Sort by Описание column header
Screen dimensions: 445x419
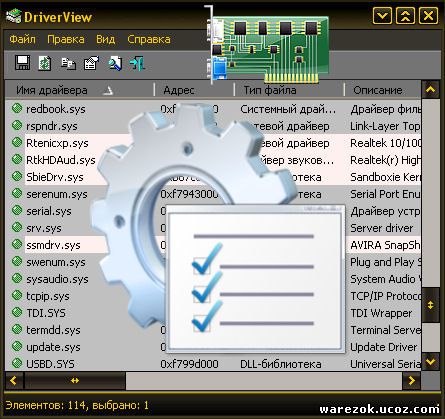(383, 90)
